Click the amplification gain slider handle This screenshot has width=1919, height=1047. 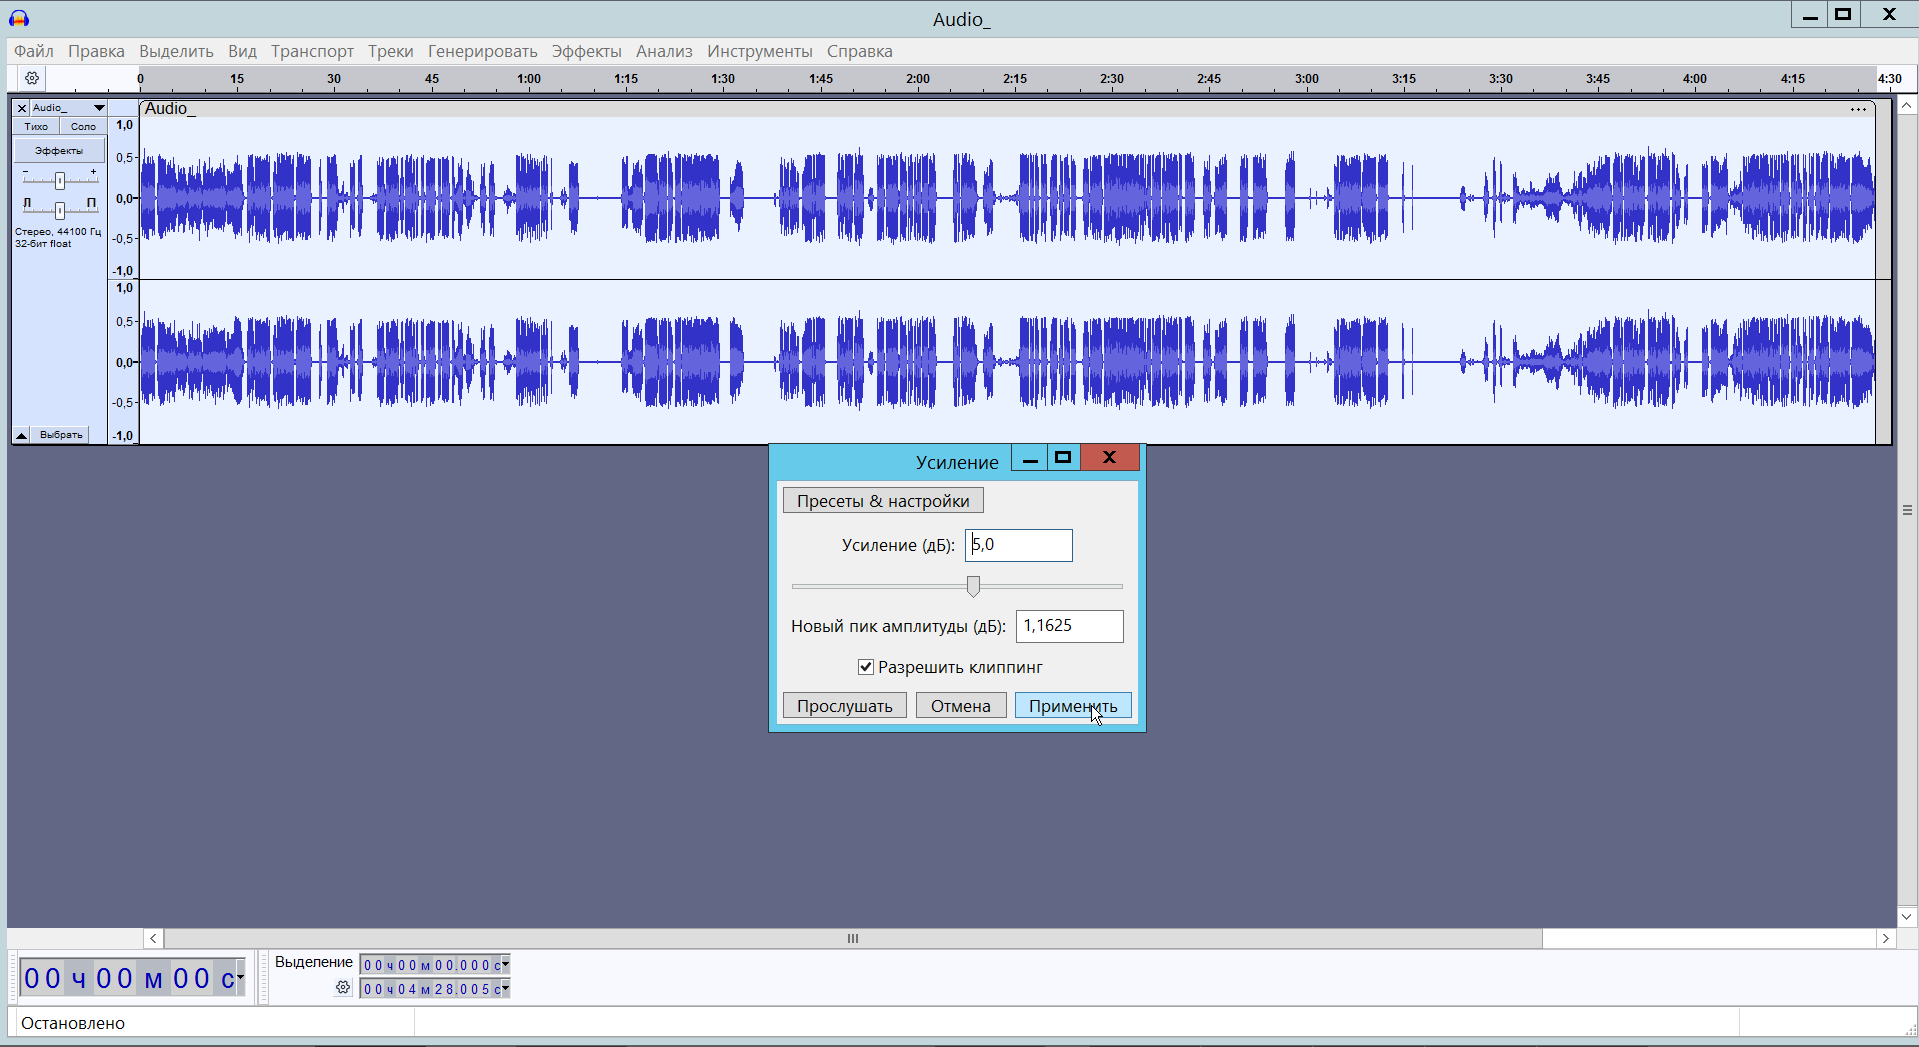click(x=973, y=586)
